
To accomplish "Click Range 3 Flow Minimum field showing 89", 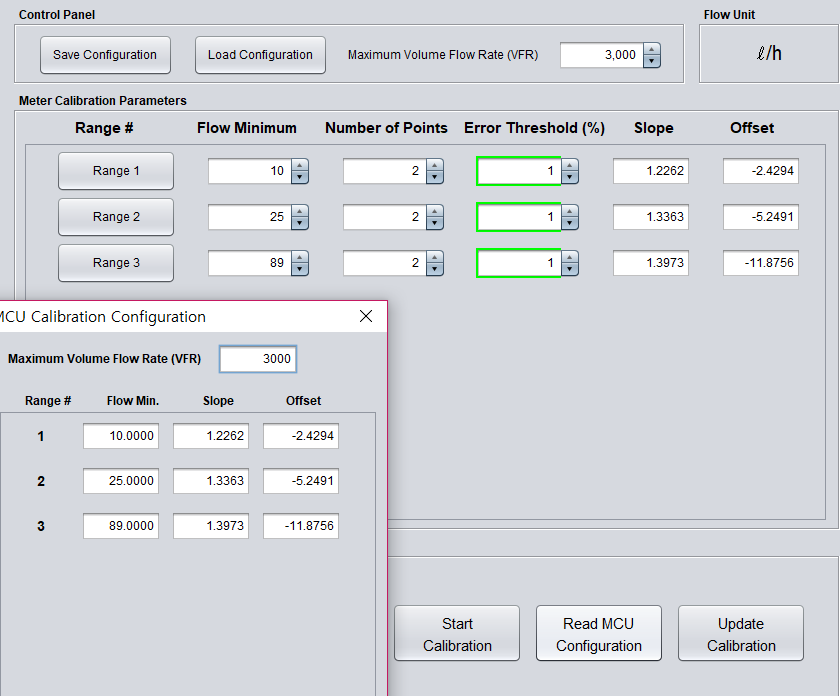I will tap(250, 263).
